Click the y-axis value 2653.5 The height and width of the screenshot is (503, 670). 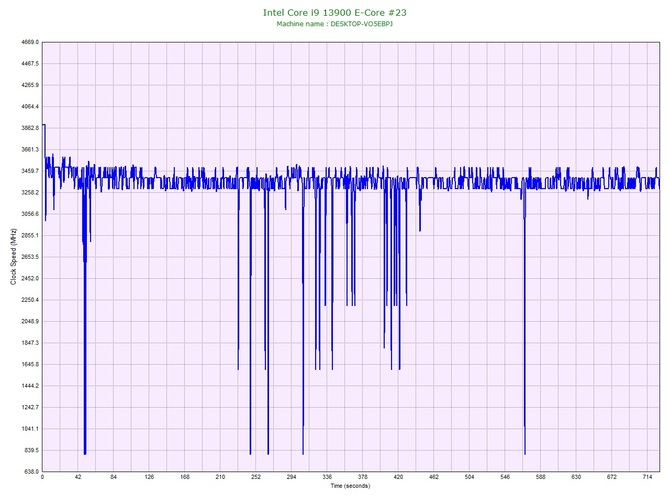coord(30,257)
